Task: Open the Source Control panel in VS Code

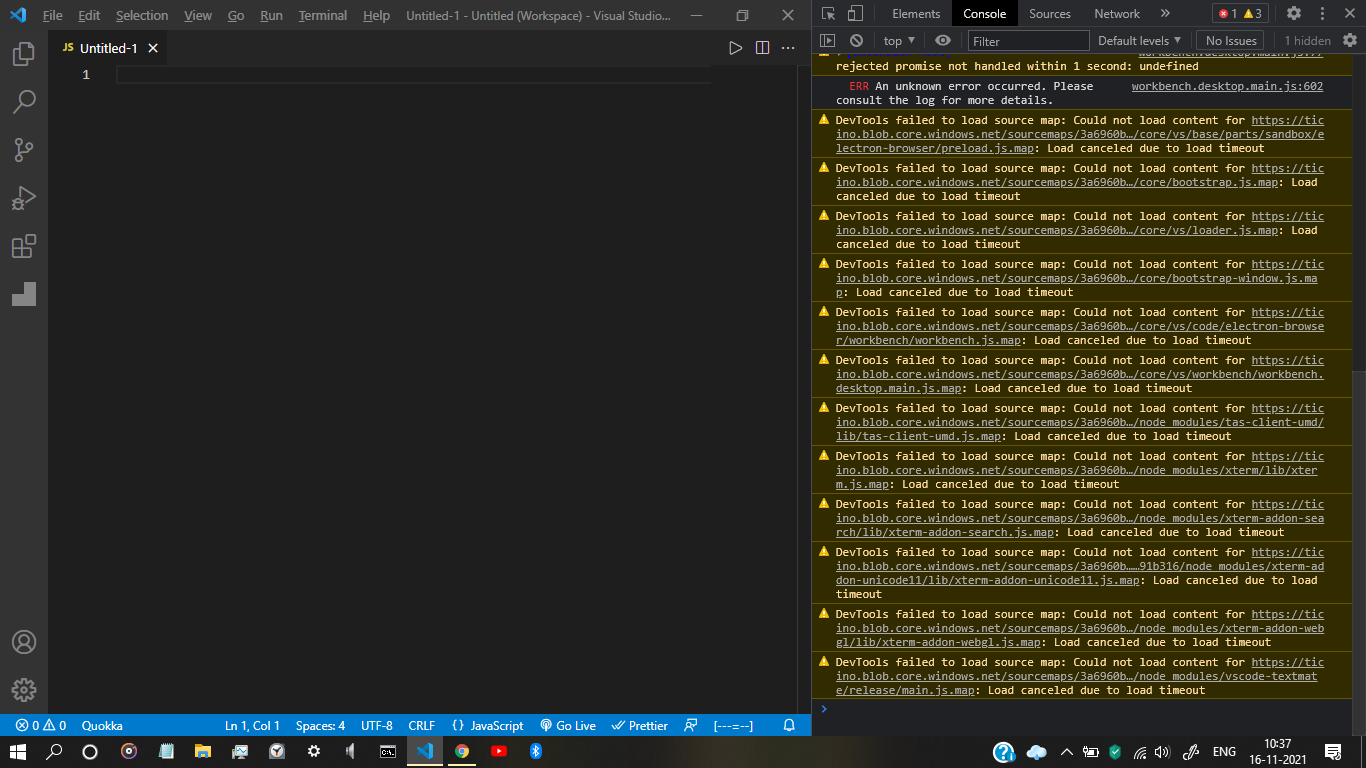Action: click(x=24, y=149)
